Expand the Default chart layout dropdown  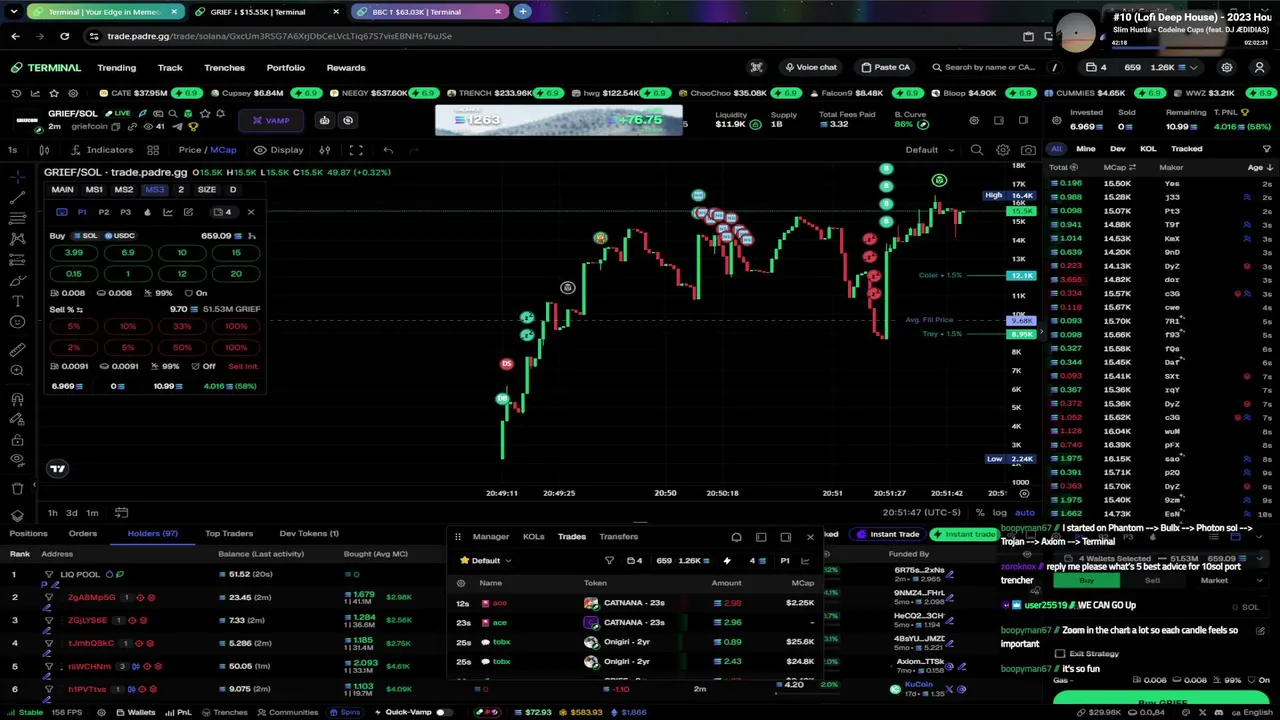[928, 150]
